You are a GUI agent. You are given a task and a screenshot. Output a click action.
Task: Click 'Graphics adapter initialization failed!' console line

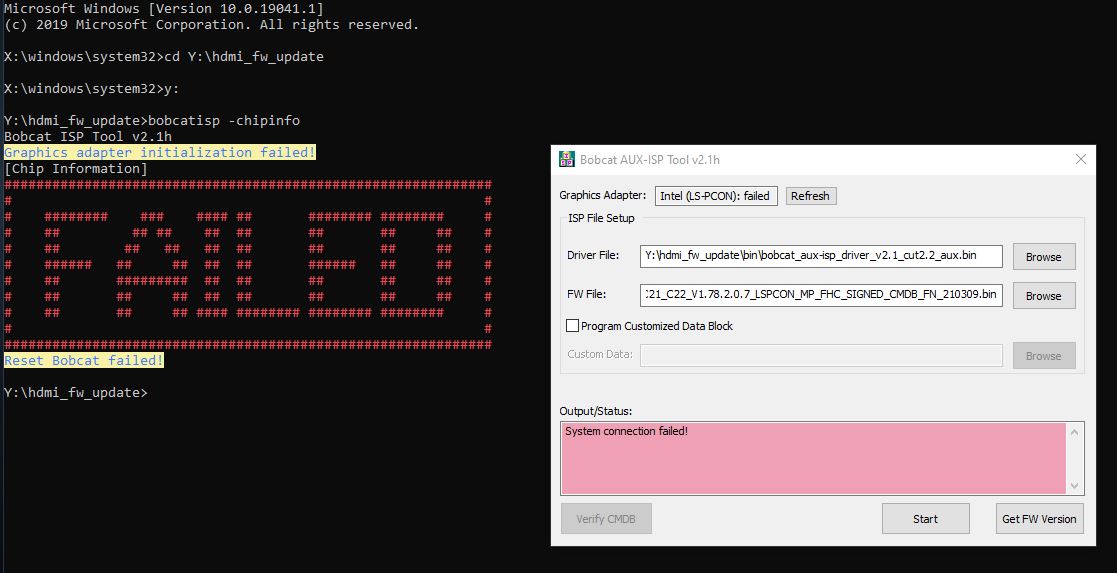[160, 153]
